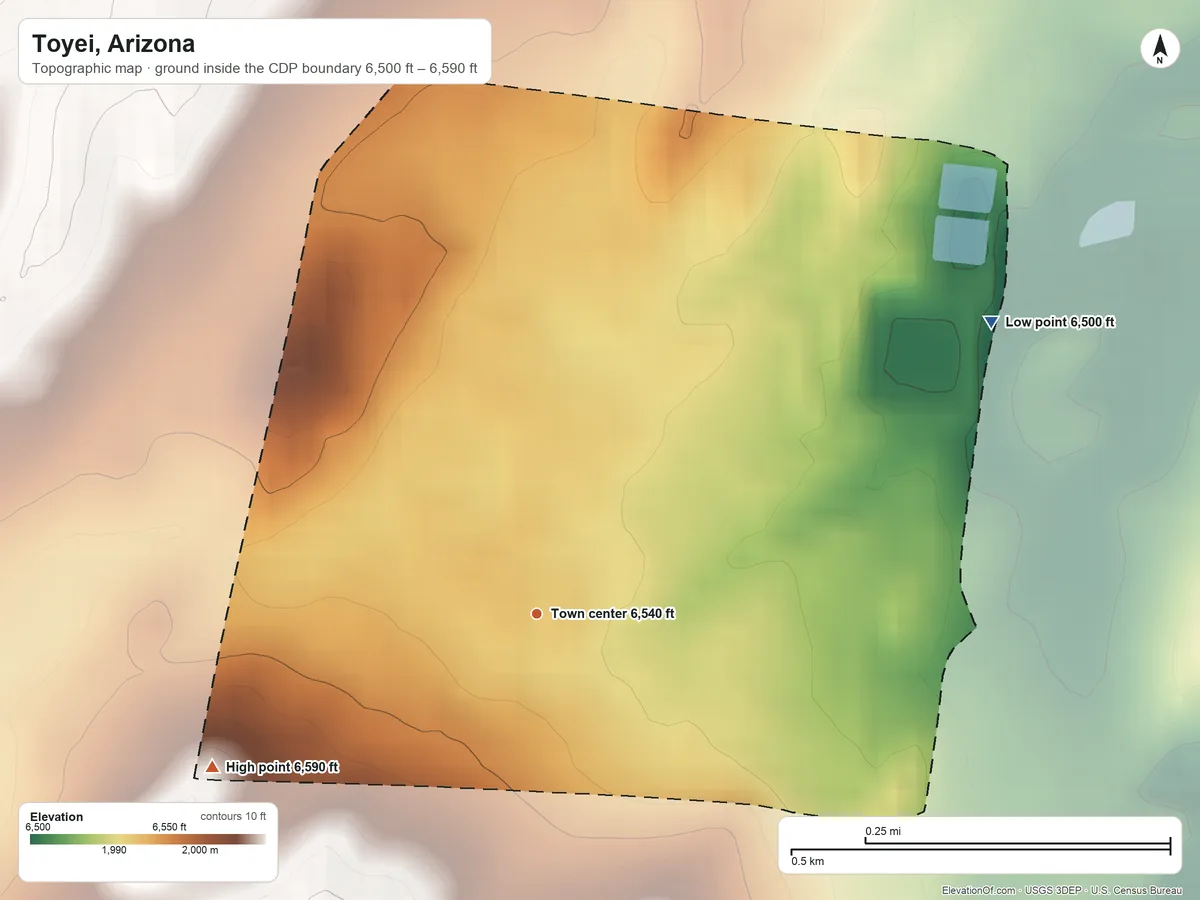1200x900 pixels.
Task: Click the red Town center dot marker
Action: [537, 613]
